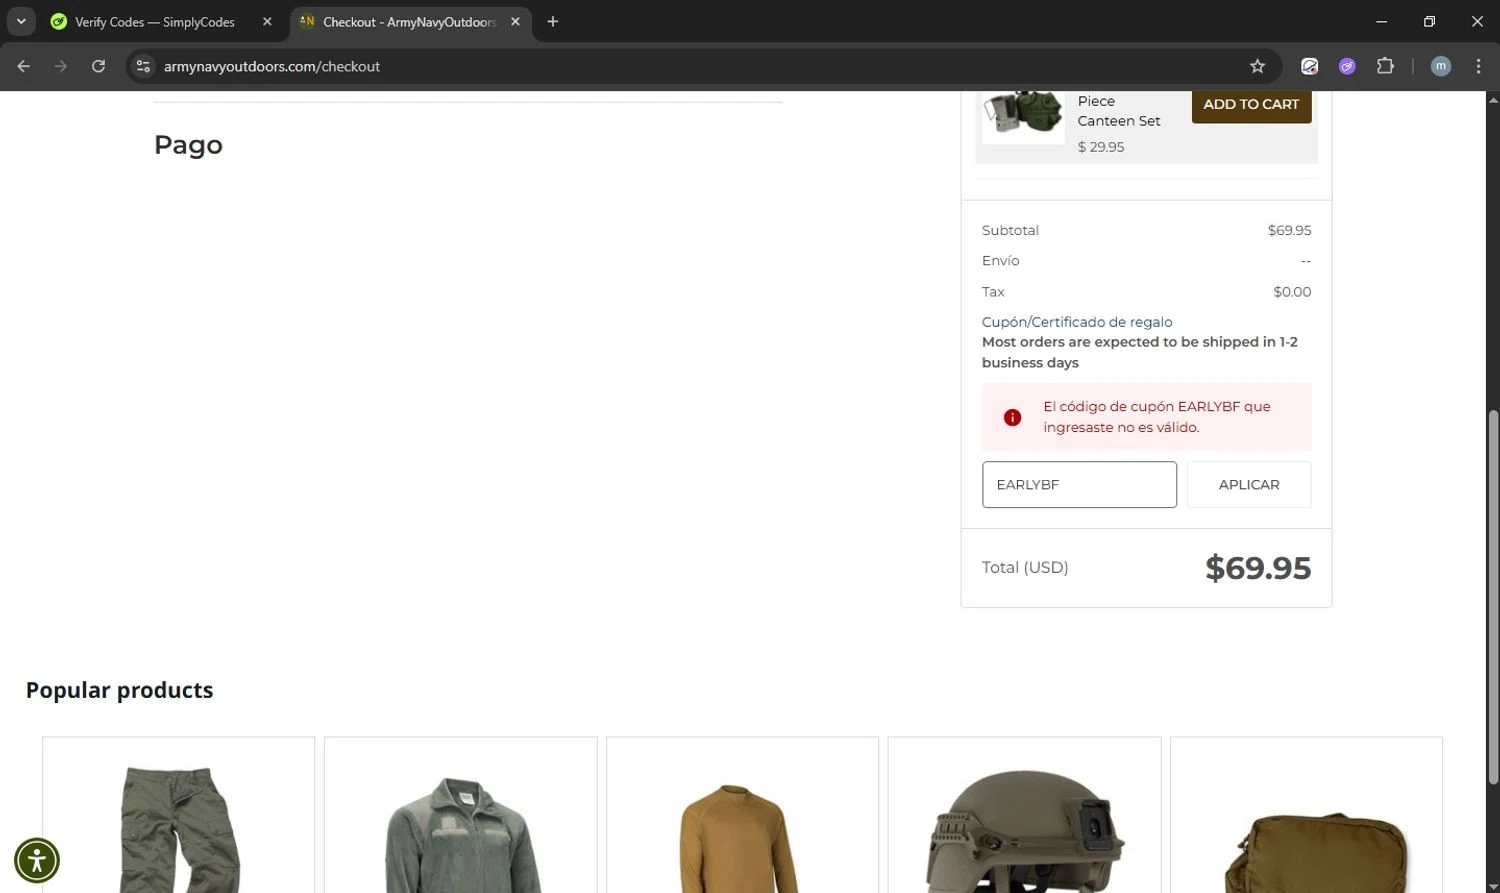Click the red error info icon

tap(1012, 417)
